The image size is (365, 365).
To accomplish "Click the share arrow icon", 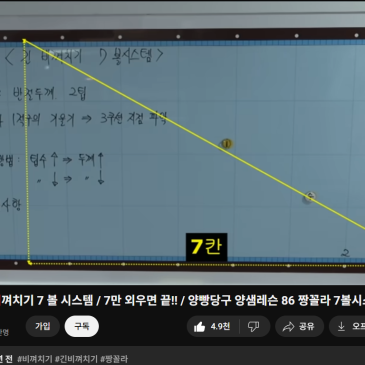I will tap(288, 327).
